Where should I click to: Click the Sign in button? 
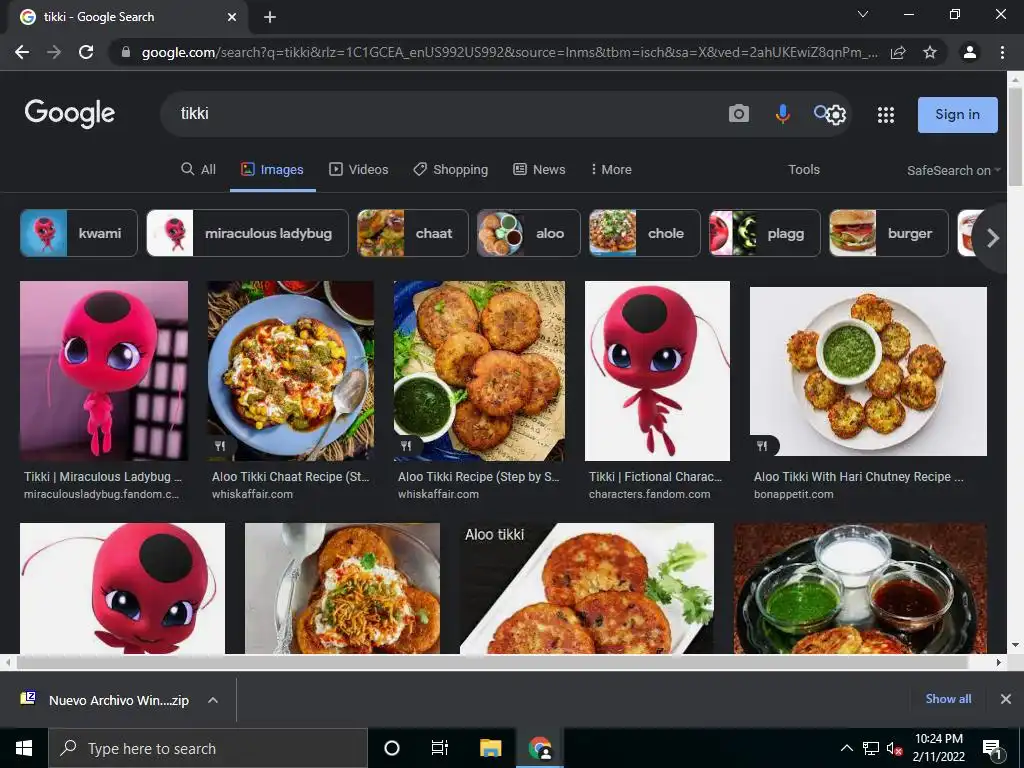(x=957, y=115)
